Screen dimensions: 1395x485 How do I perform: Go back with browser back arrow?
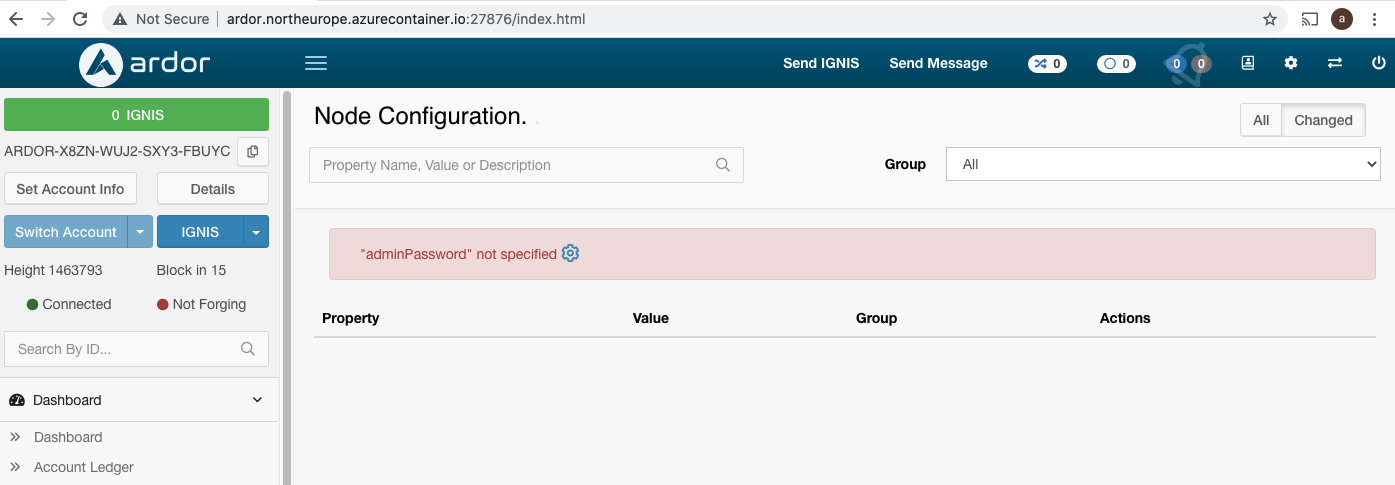pyautogui.click(x=16, y=19)
